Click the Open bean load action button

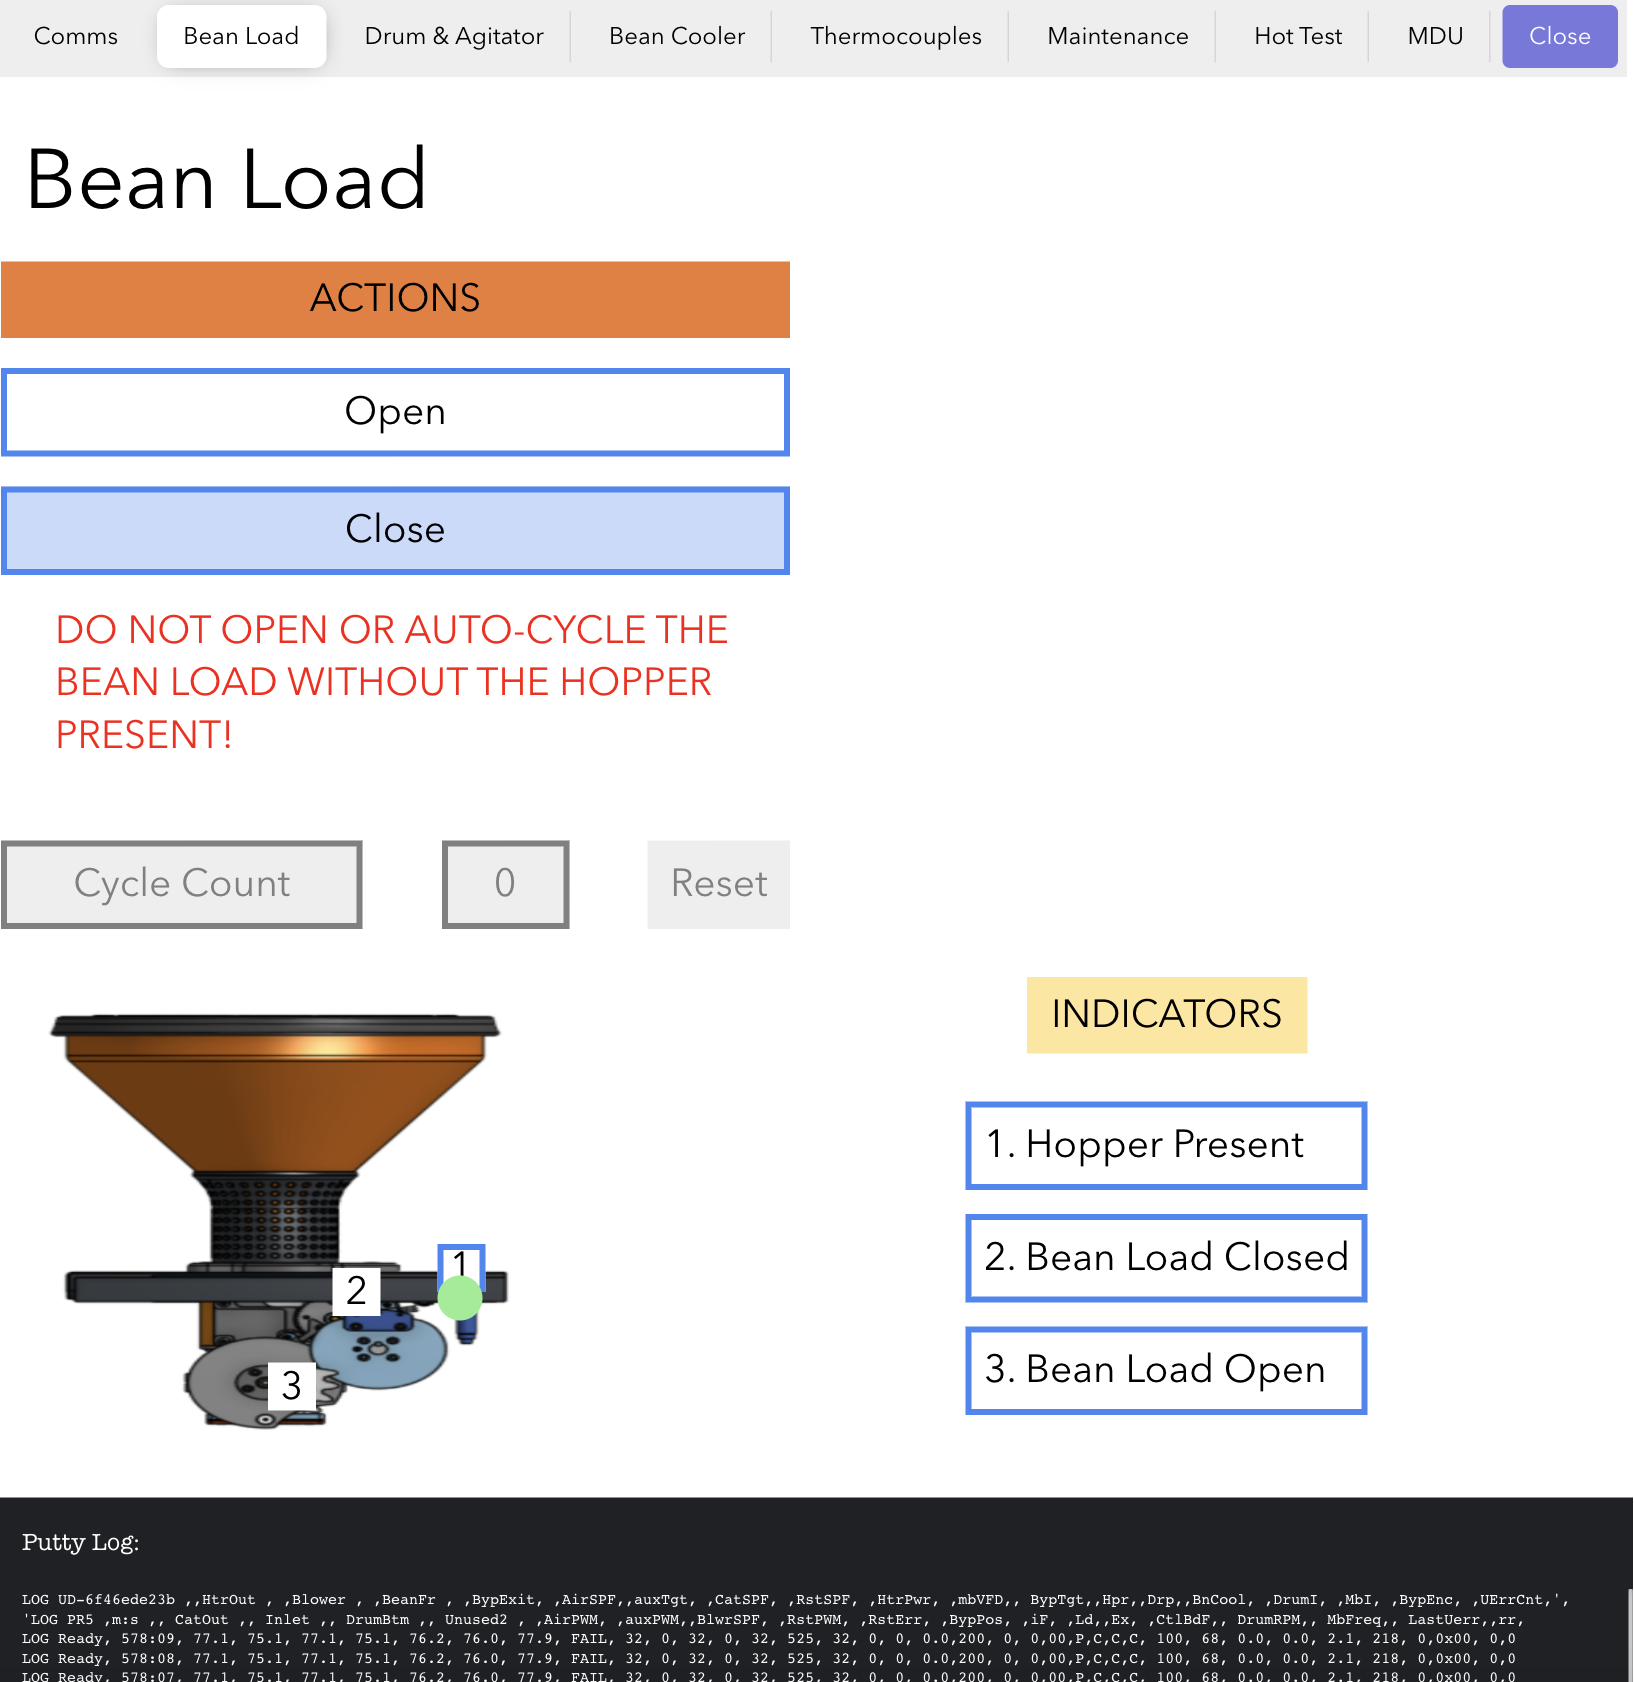395,412
